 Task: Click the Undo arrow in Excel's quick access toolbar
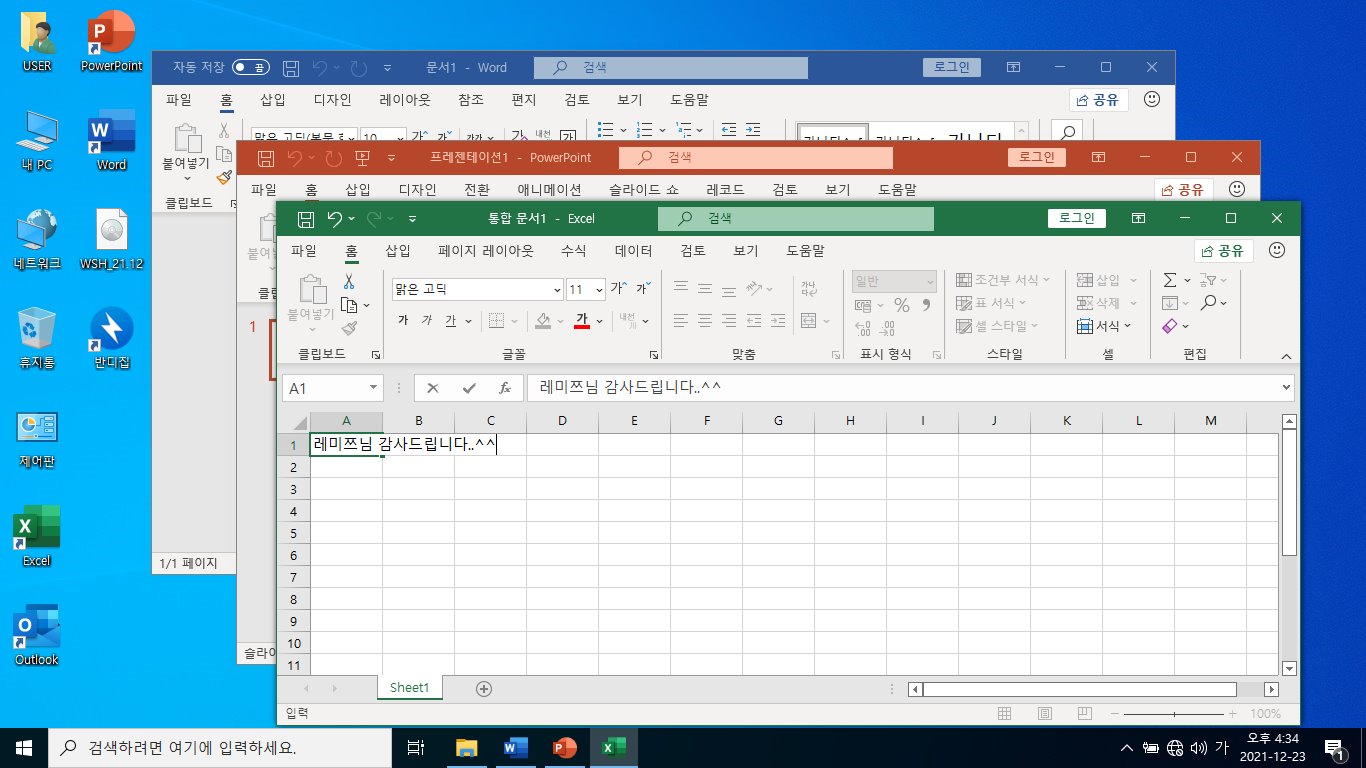click(335, 218)
